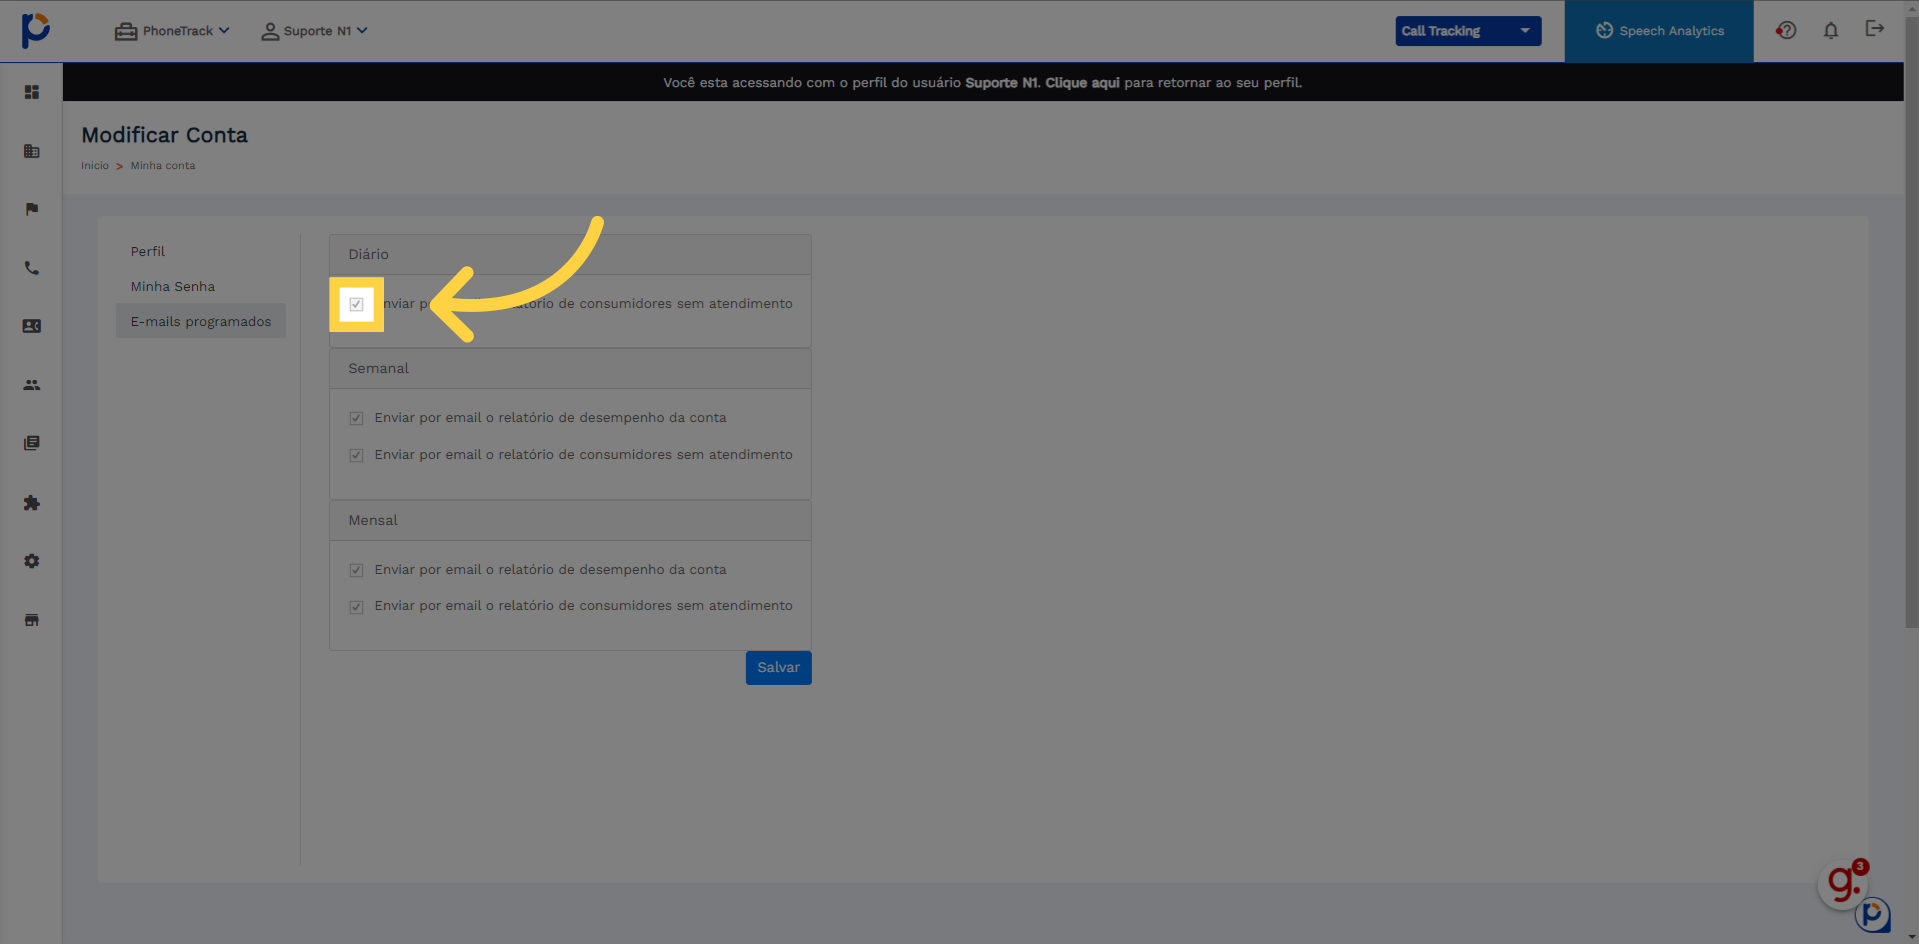1919x944 pixels.
Task: Go to Inicio breadcrumb link
Action: pyautogui.click(x=95, y=166)
